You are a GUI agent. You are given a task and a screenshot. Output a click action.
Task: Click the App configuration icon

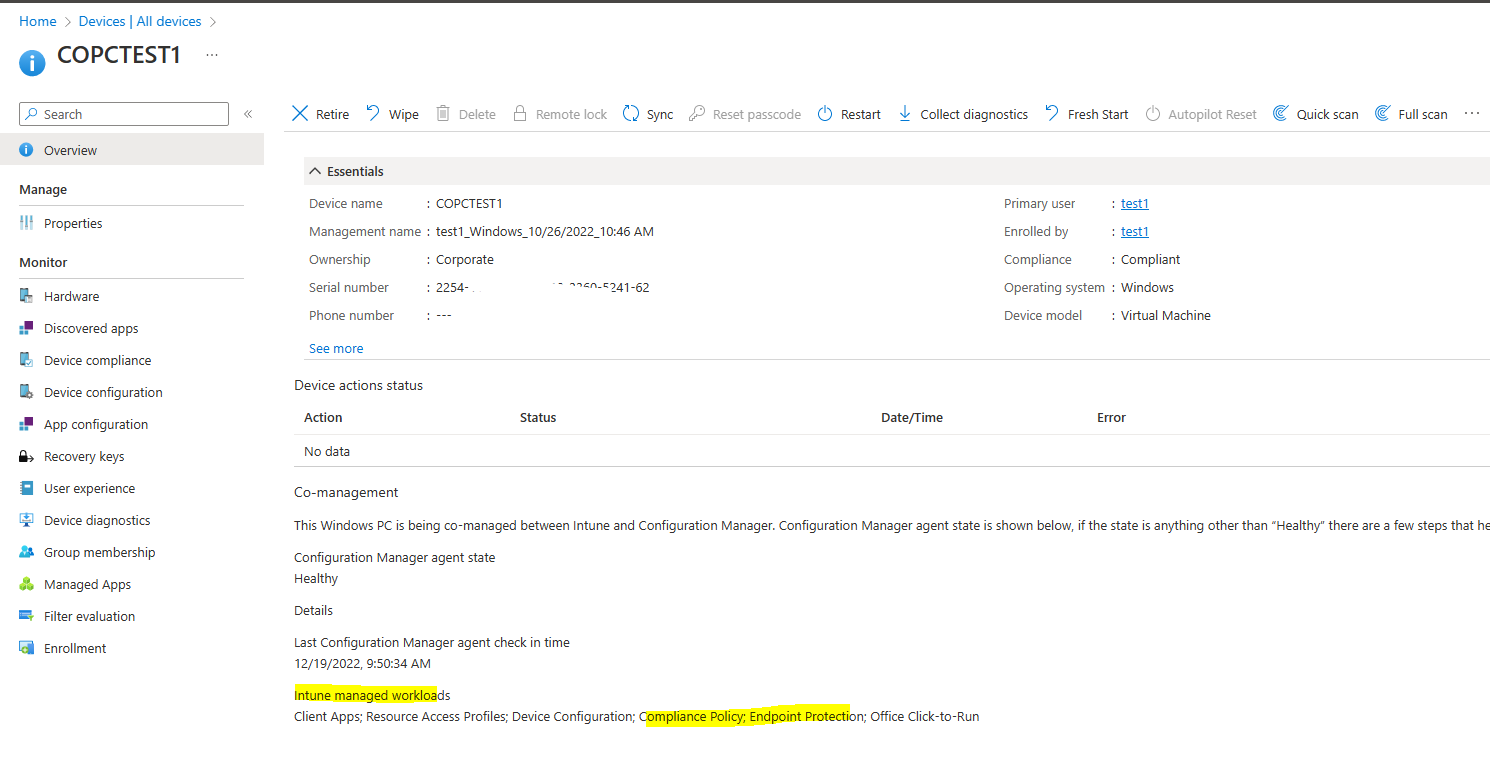(26, 424)
